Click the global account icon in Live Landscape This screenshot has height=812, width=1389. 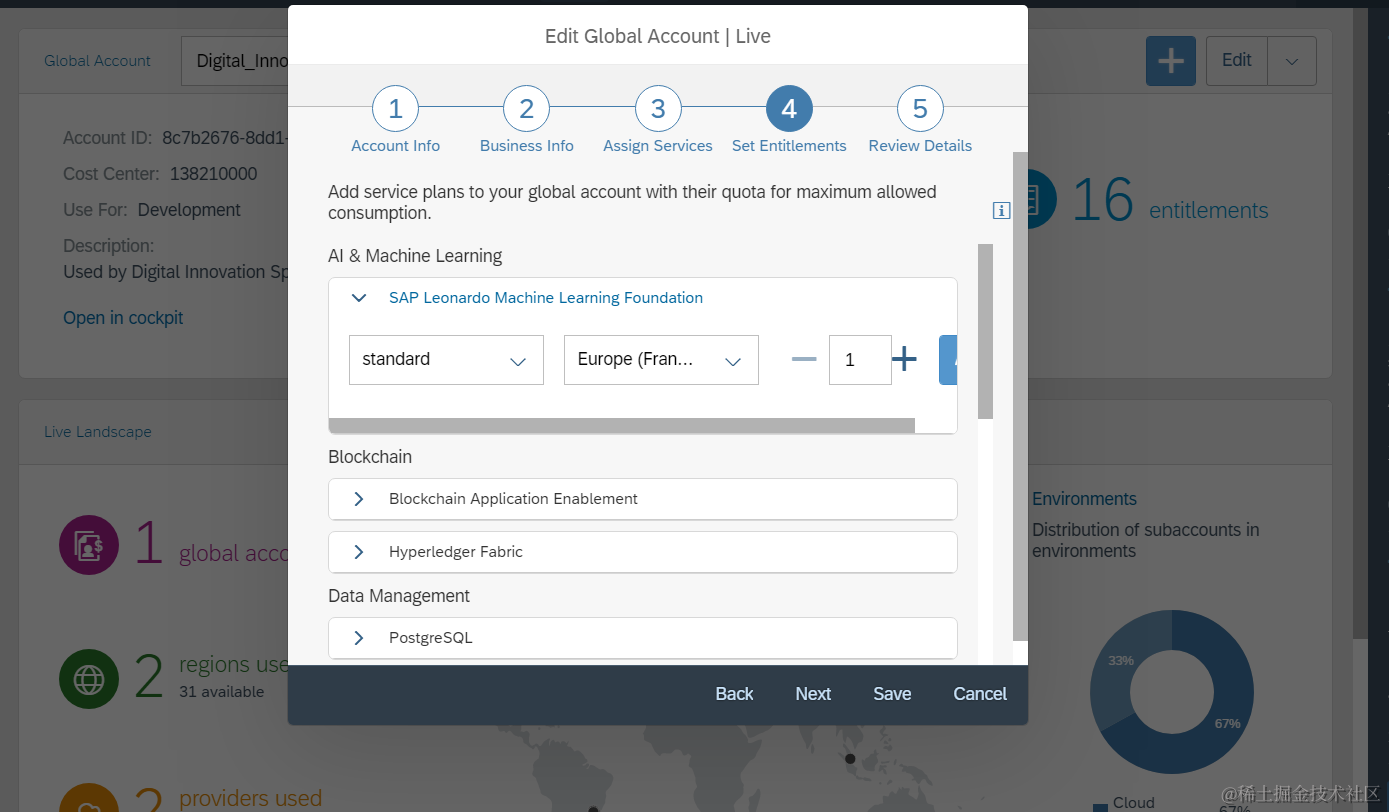89,546
